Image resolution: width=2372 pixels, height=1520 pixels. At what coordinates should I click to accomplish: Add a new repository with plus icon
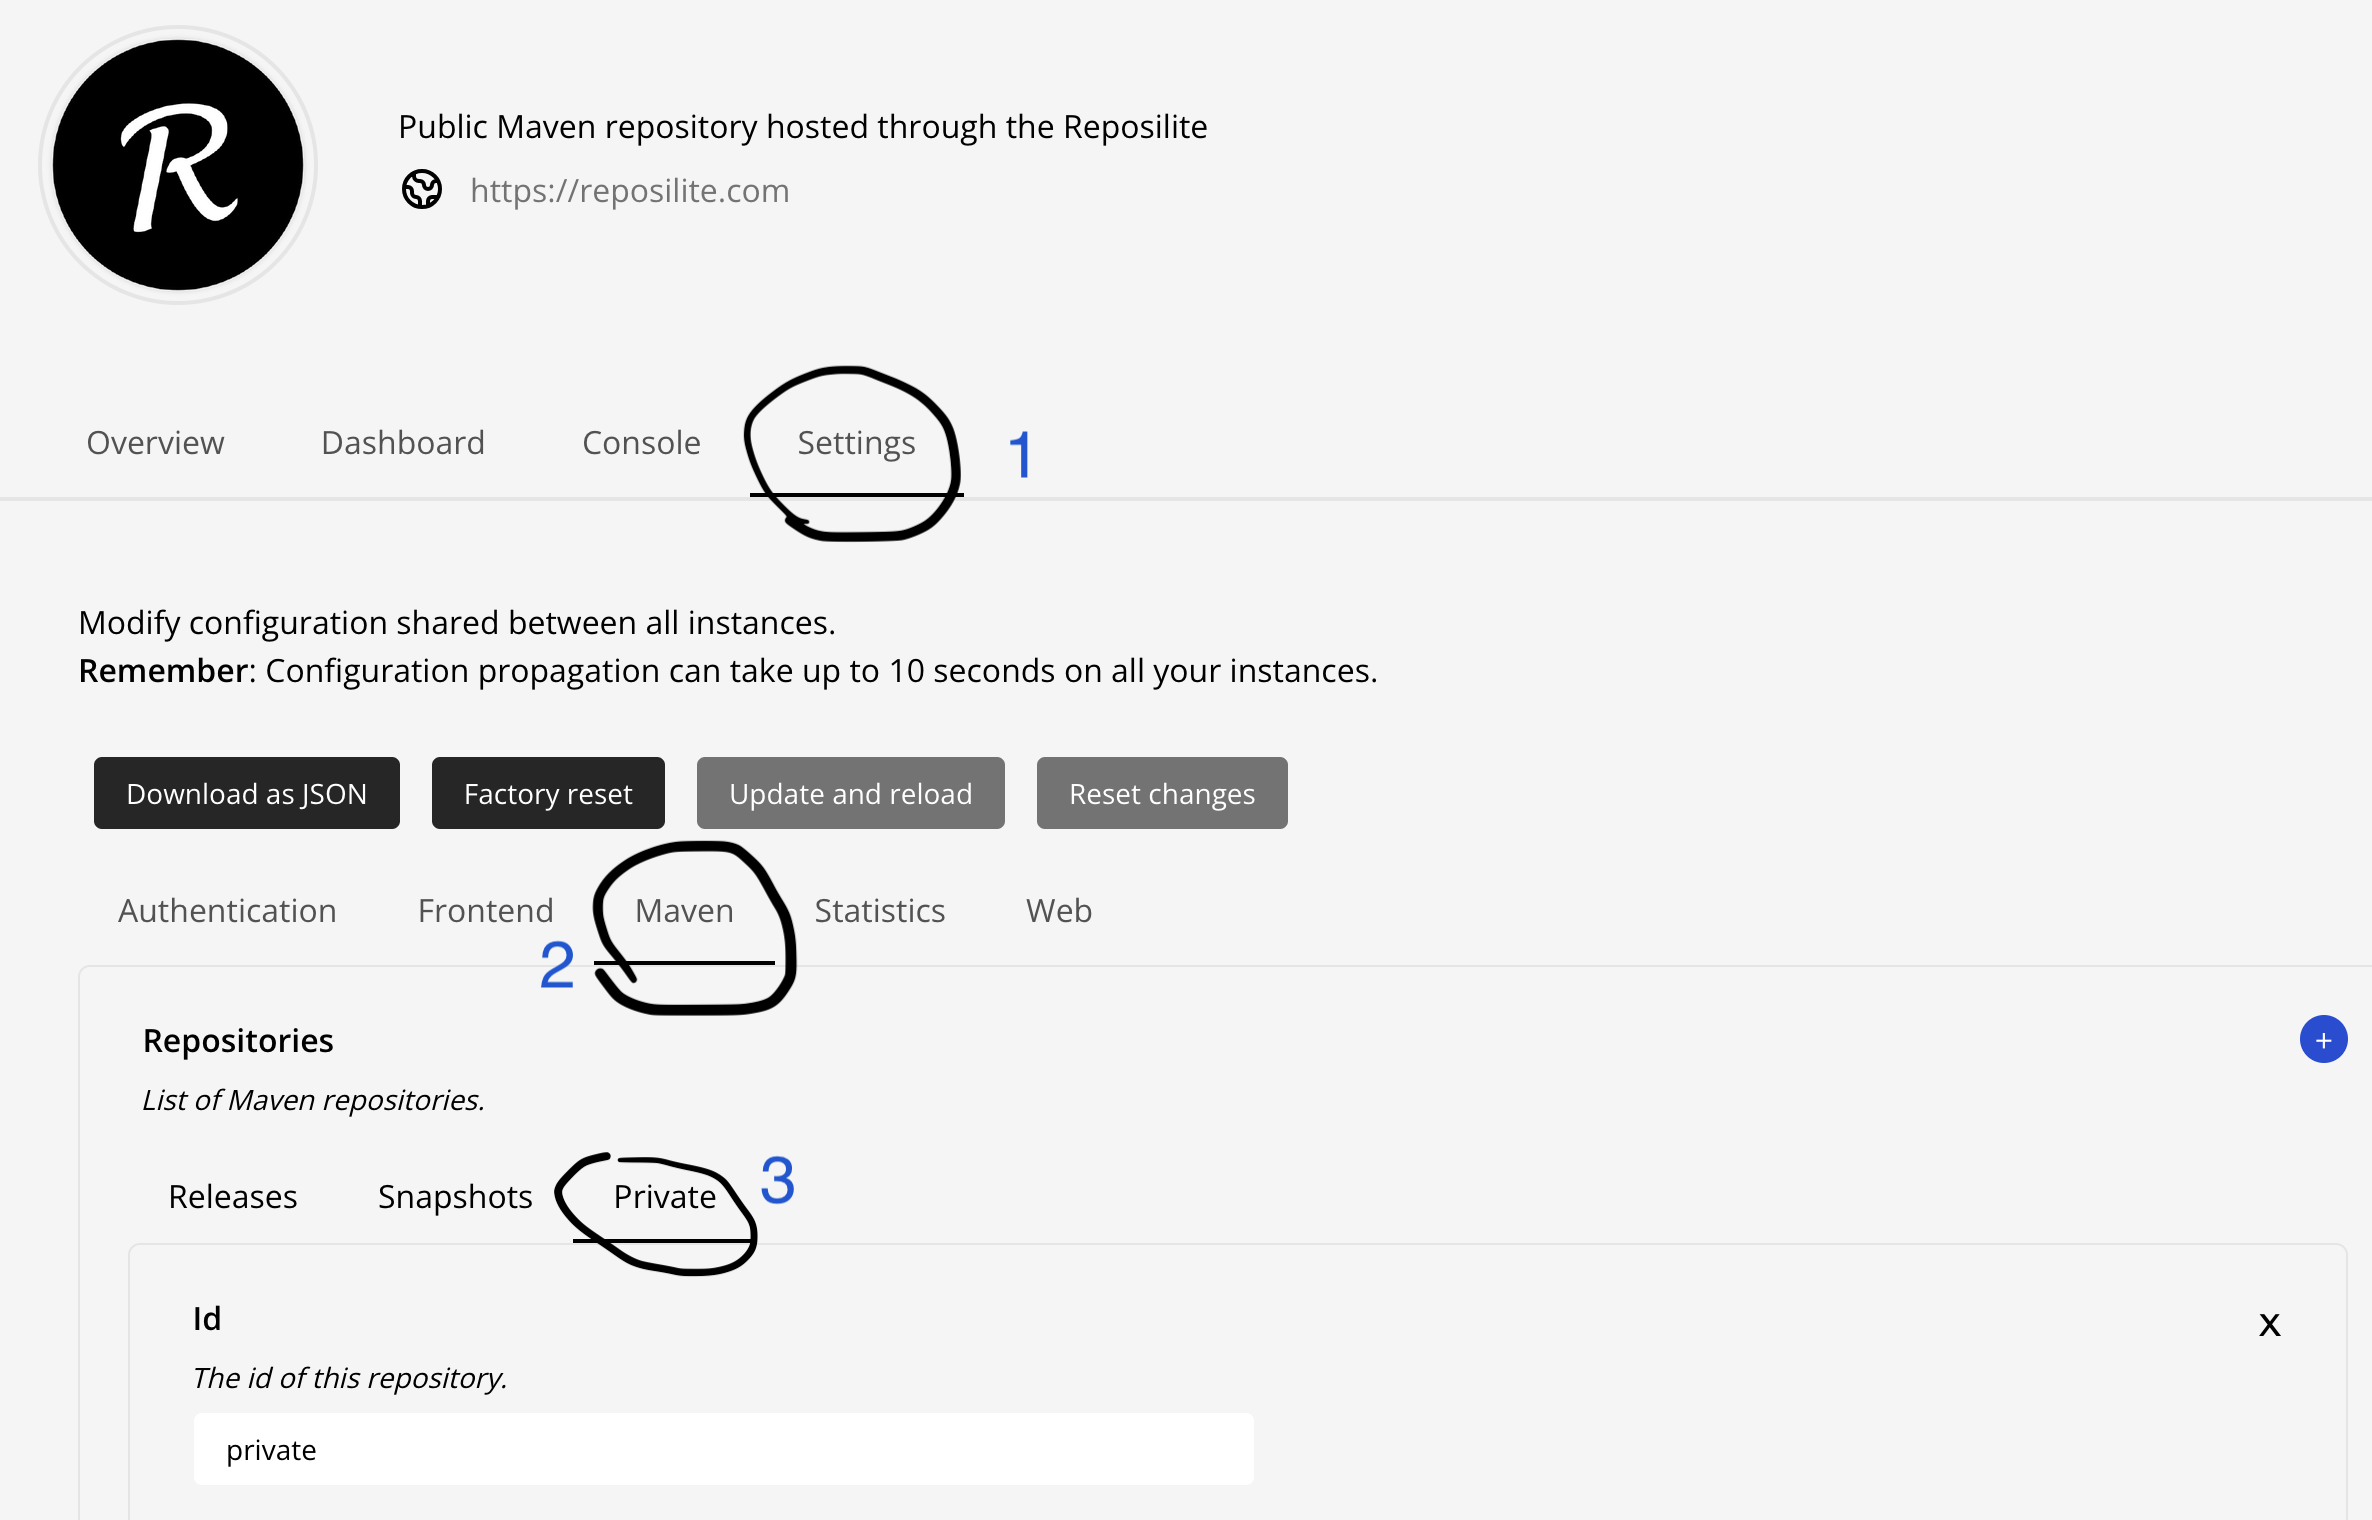tap(2323, 1040)
